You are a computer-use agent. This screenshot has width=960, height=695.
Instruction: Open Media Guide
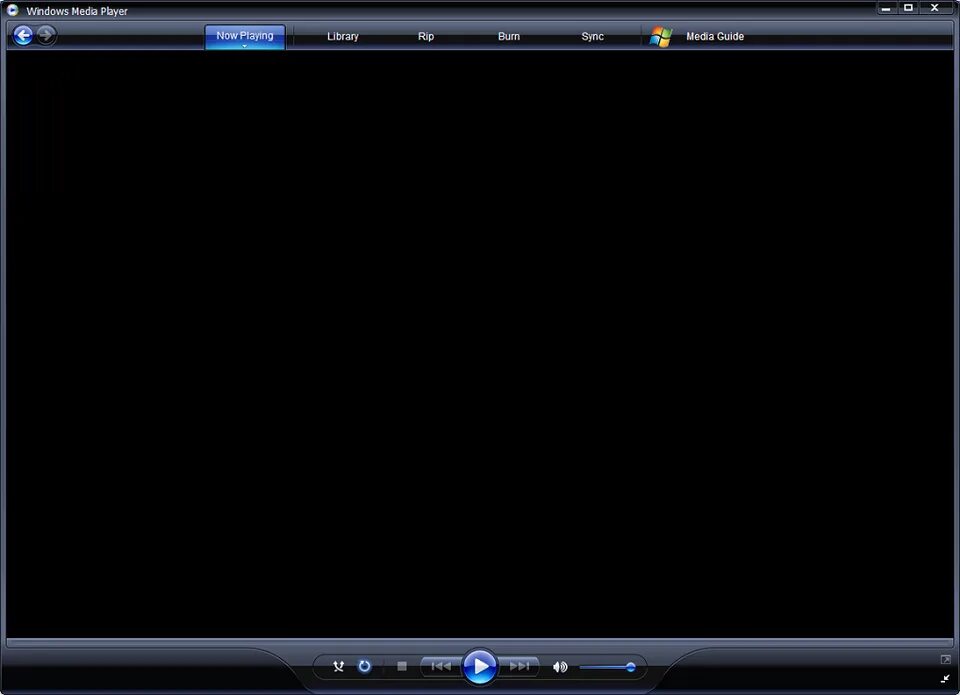tap(714, 36)
